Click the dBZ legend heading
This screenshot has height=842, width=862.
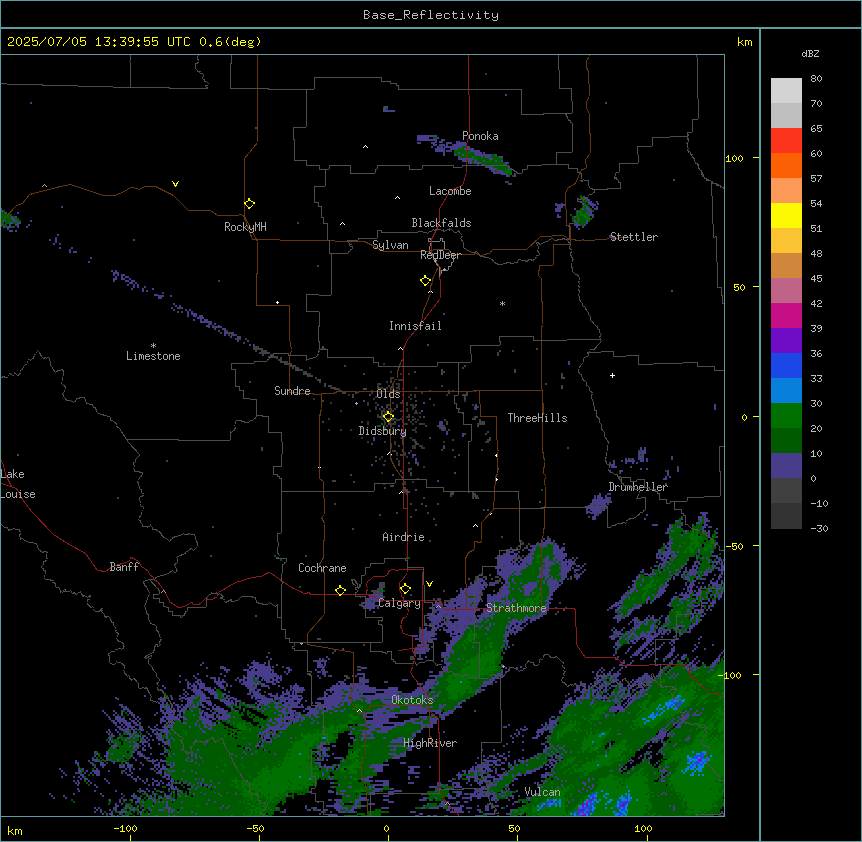click(810, 54)
